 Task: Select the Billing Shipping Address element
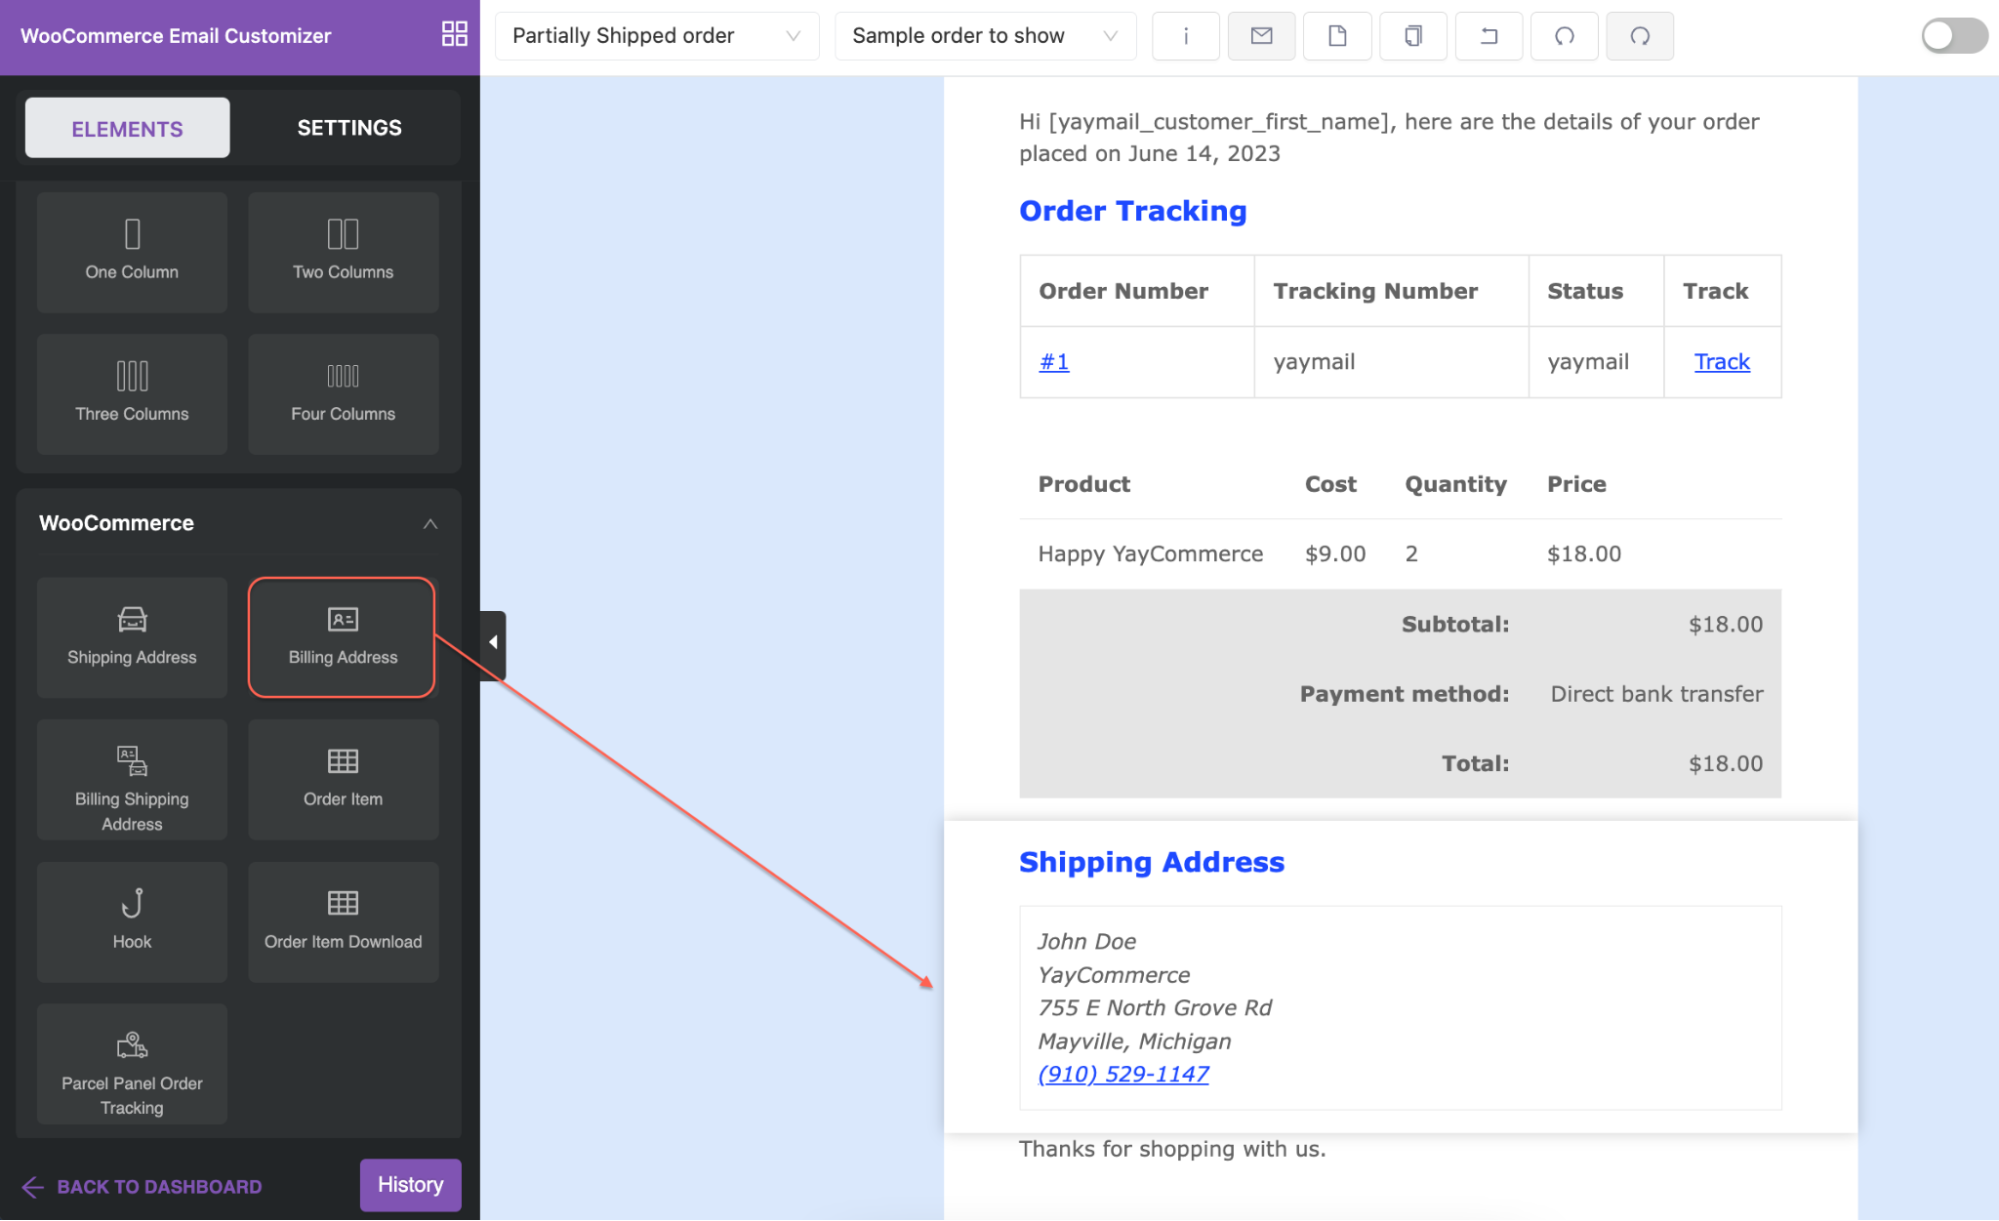[x=132, y=780]
